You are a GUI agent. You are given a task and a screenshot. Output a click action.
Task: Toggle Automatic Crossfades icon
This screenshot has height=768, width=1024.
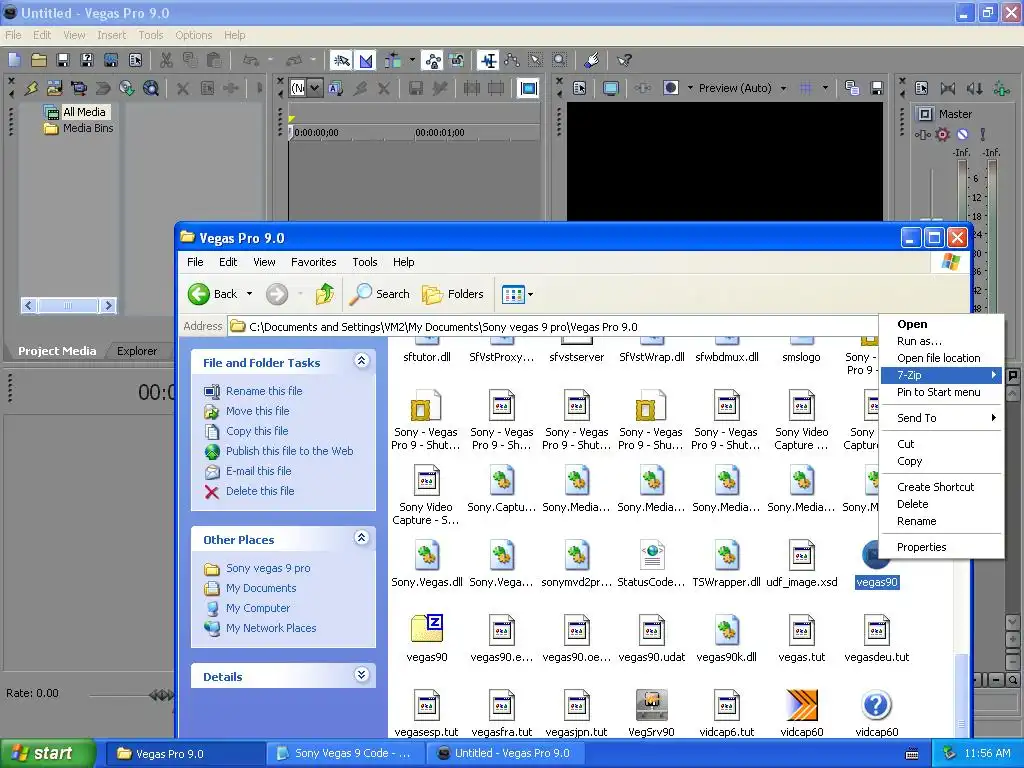(366, 60)
